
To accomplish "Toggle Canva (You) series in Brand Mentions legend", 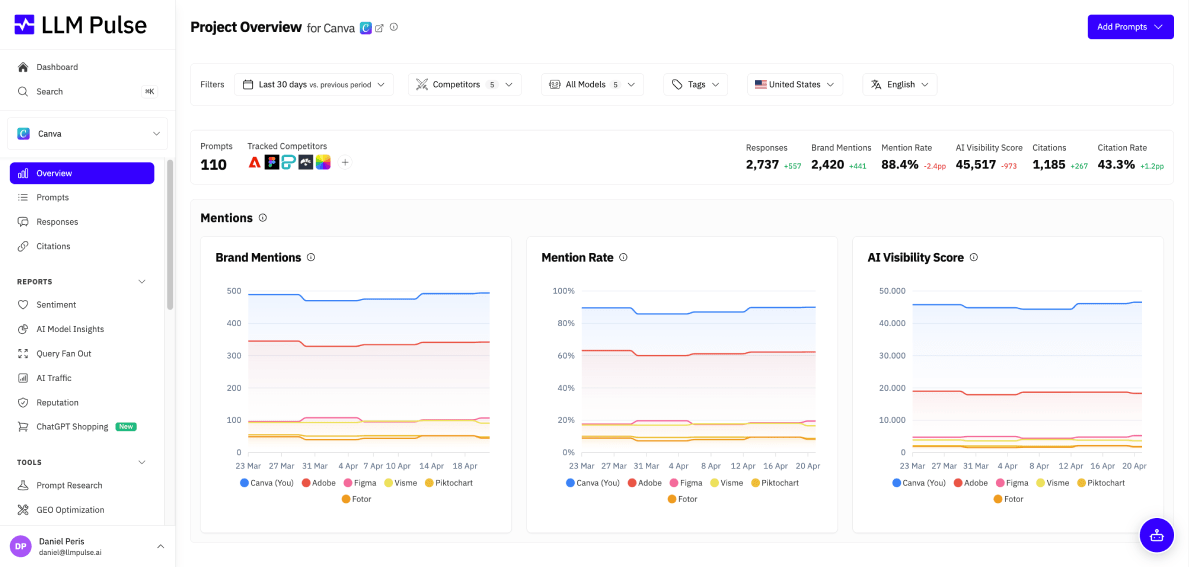I will [271, 483].
